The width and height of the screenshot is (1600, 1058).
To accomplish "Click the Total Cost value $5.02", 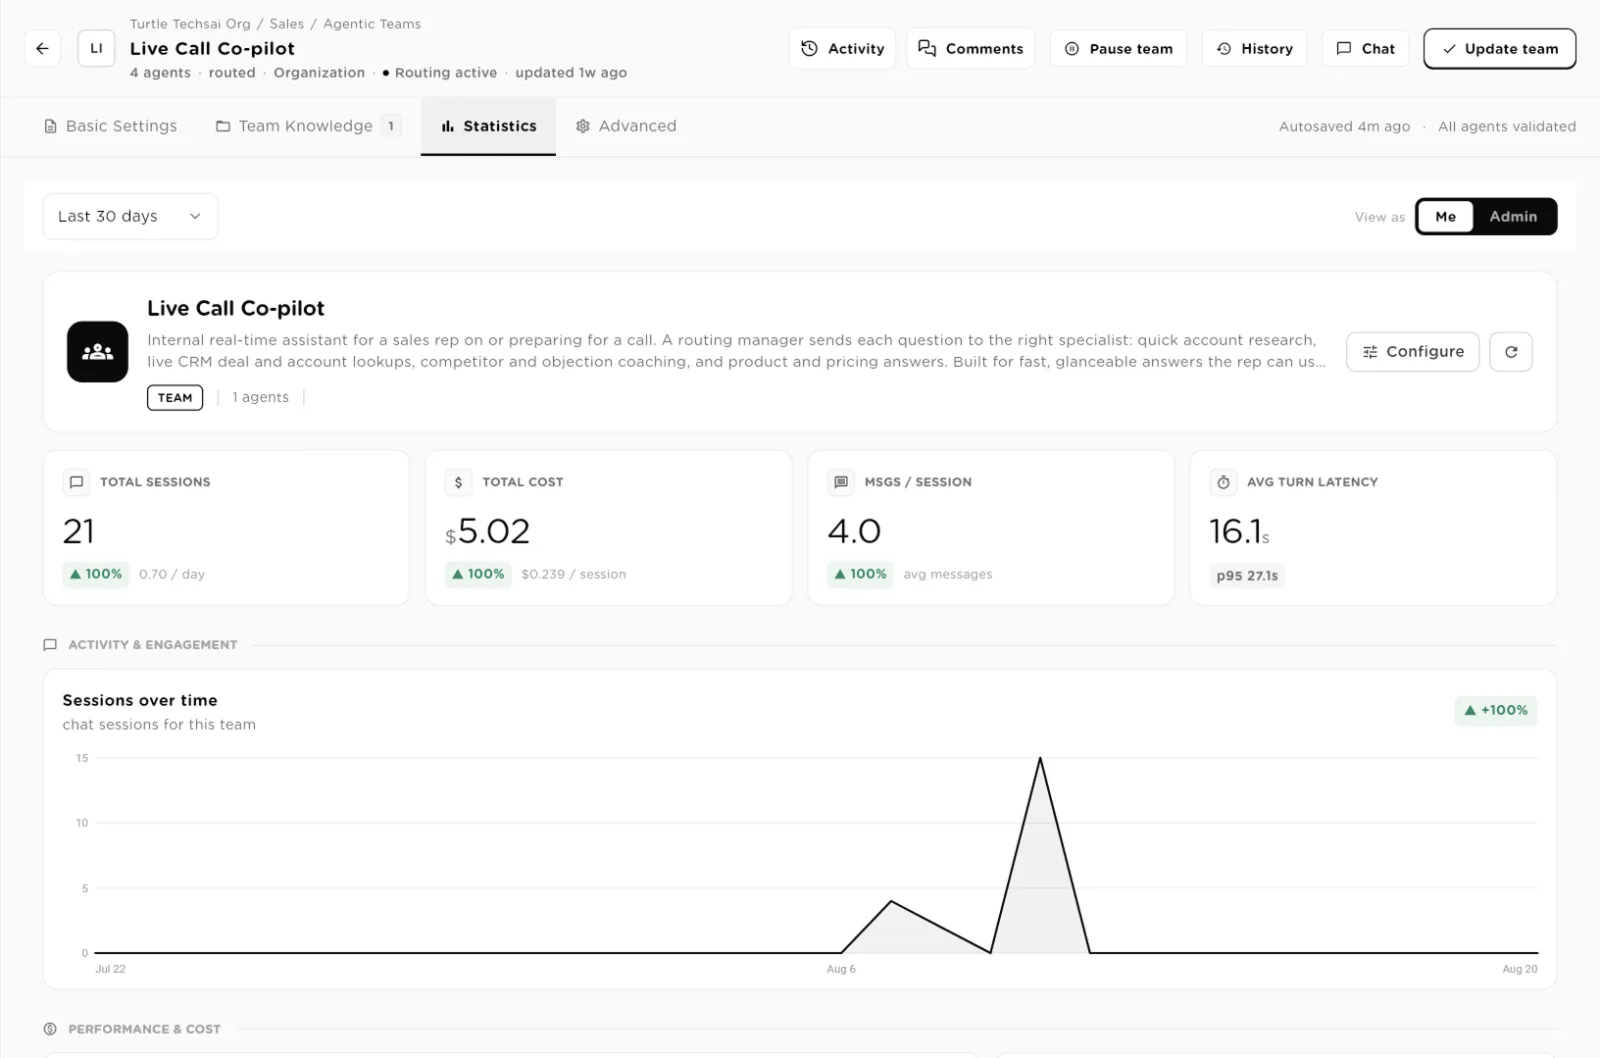I will [x=488, y=531].
